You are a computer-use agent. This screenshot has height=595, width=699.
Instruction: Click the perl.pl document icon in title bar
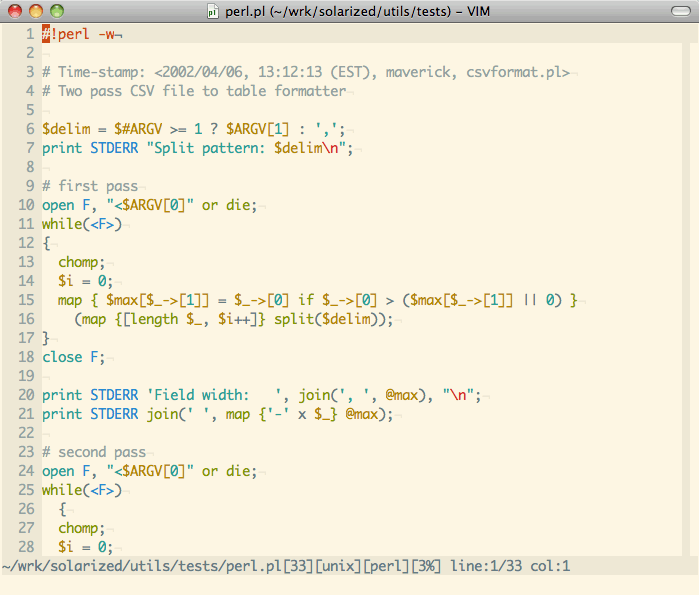click(212, 11)
